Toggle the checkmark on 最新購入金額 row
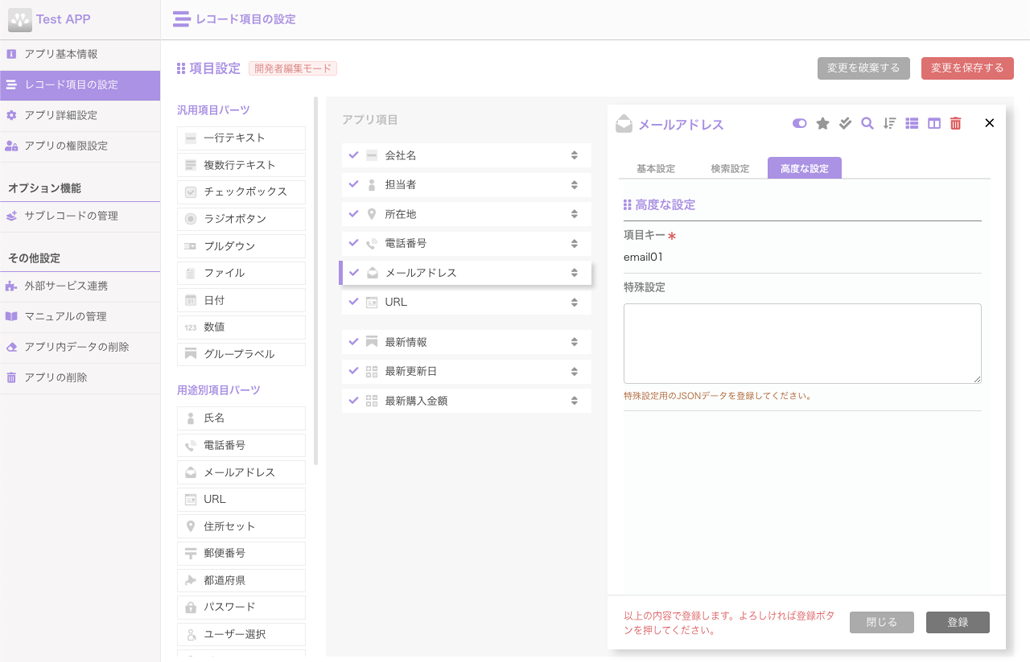The width and height of the screenshot is (1030, 662). [353, 400]
